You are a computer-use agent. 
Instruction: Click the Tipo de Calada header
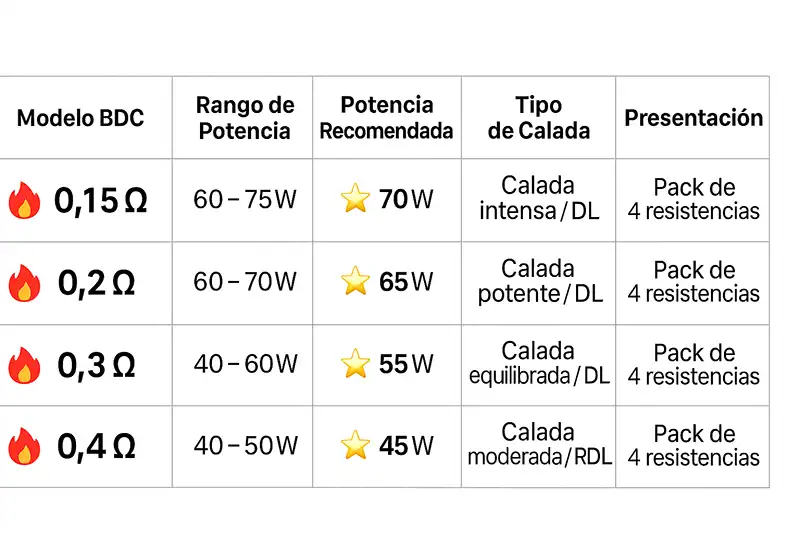click(538, 118)
